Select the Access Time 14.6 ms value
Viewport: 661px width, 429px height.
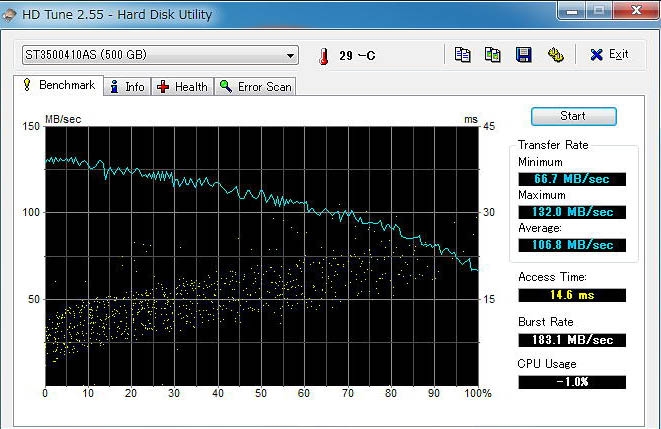[x=572, y=295]
